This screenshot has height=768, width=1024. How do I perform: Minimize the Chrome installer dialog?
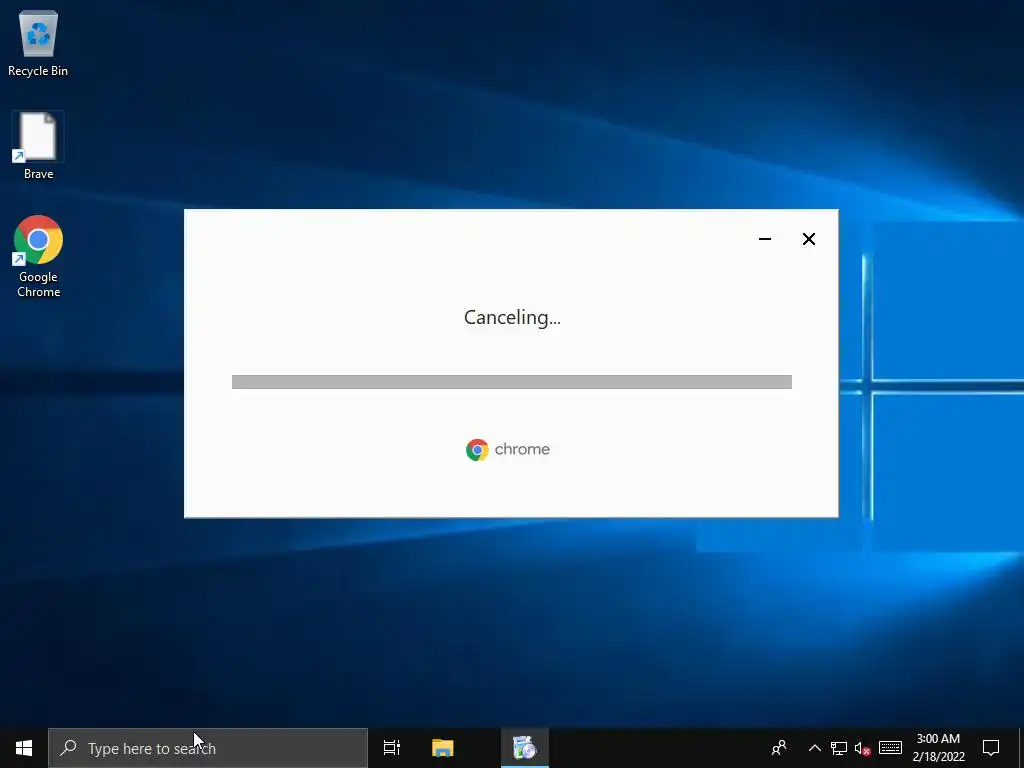coord(765,239)
